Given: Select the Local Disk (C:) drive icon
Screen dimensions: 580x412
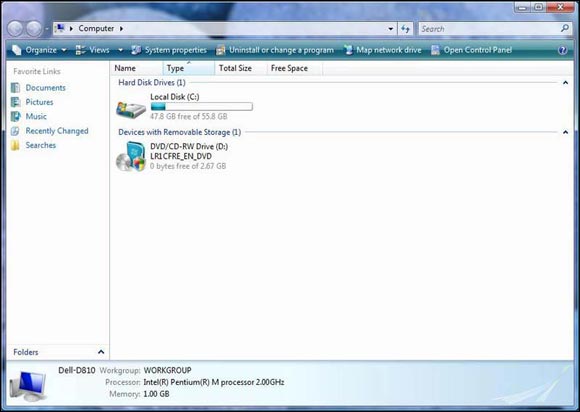Looking at the screenshot, I should coord(131,109).
